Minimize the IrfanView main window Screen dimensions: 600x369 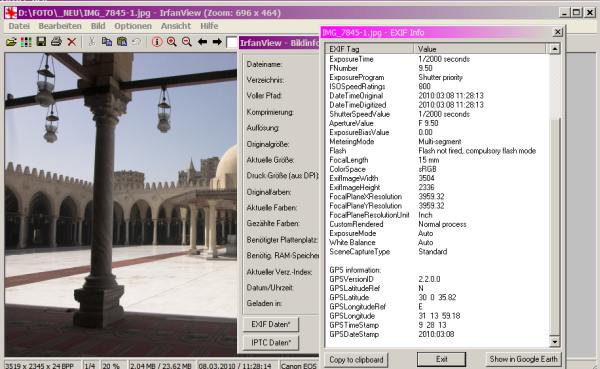click(x=564, y=13)
